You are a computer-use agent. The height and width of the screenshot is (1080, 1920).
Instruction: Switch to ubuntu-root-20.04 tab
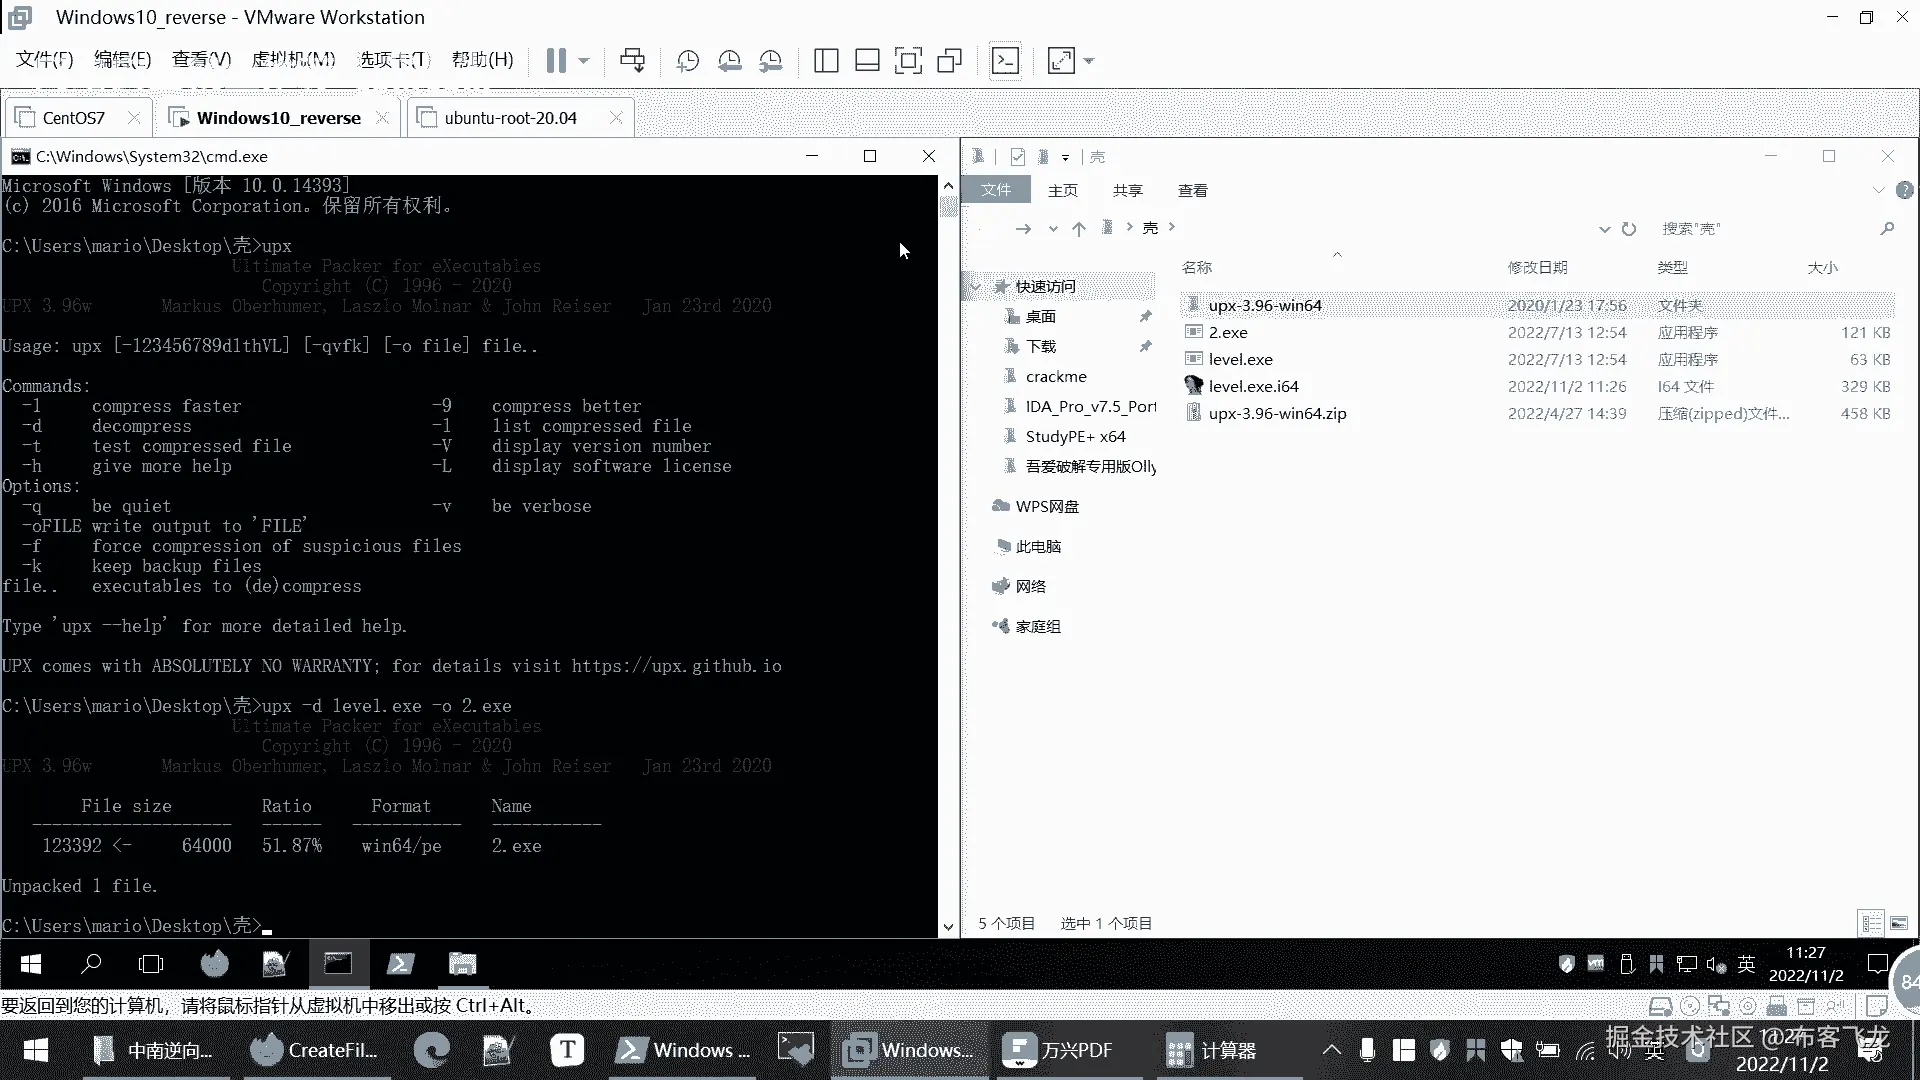click(x=510, y=118)
